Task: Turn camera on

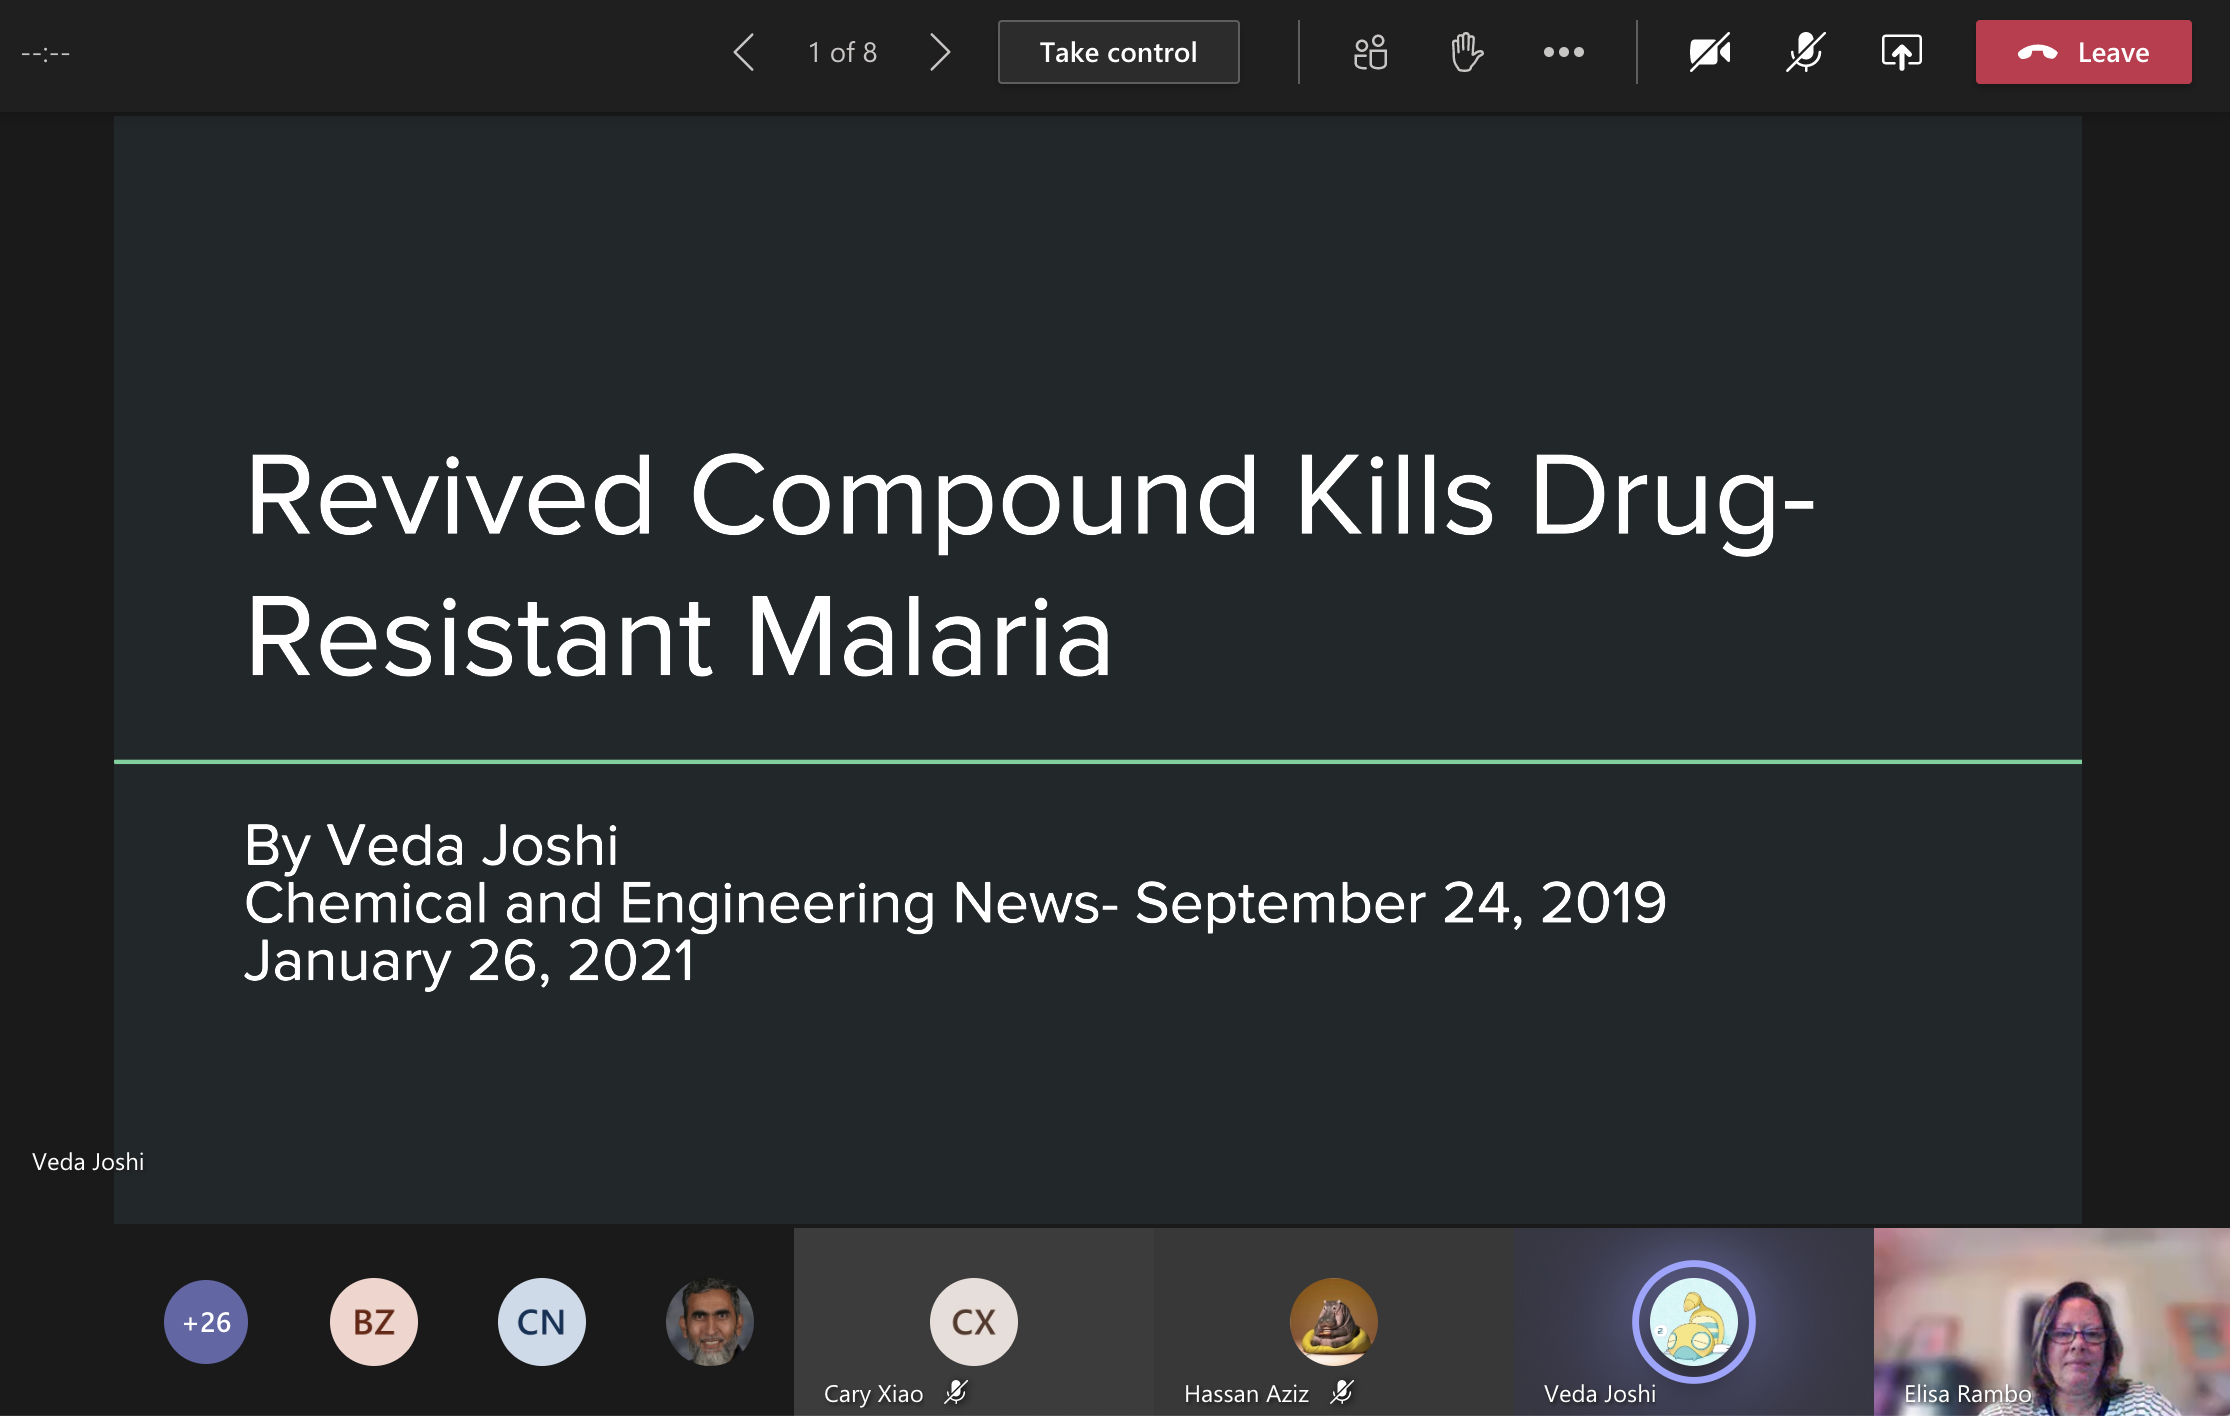Action: (1709, 52)
